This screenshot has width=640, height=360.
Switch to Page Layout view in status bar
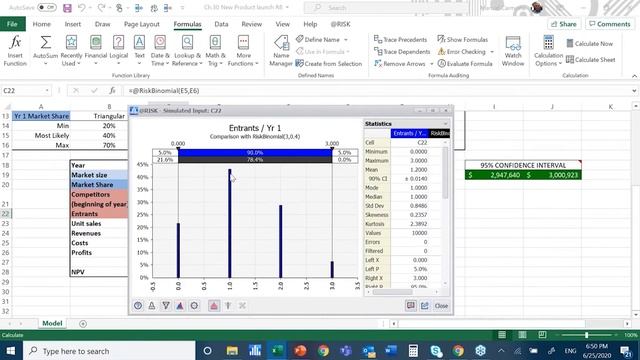click(x=522, y=335)
